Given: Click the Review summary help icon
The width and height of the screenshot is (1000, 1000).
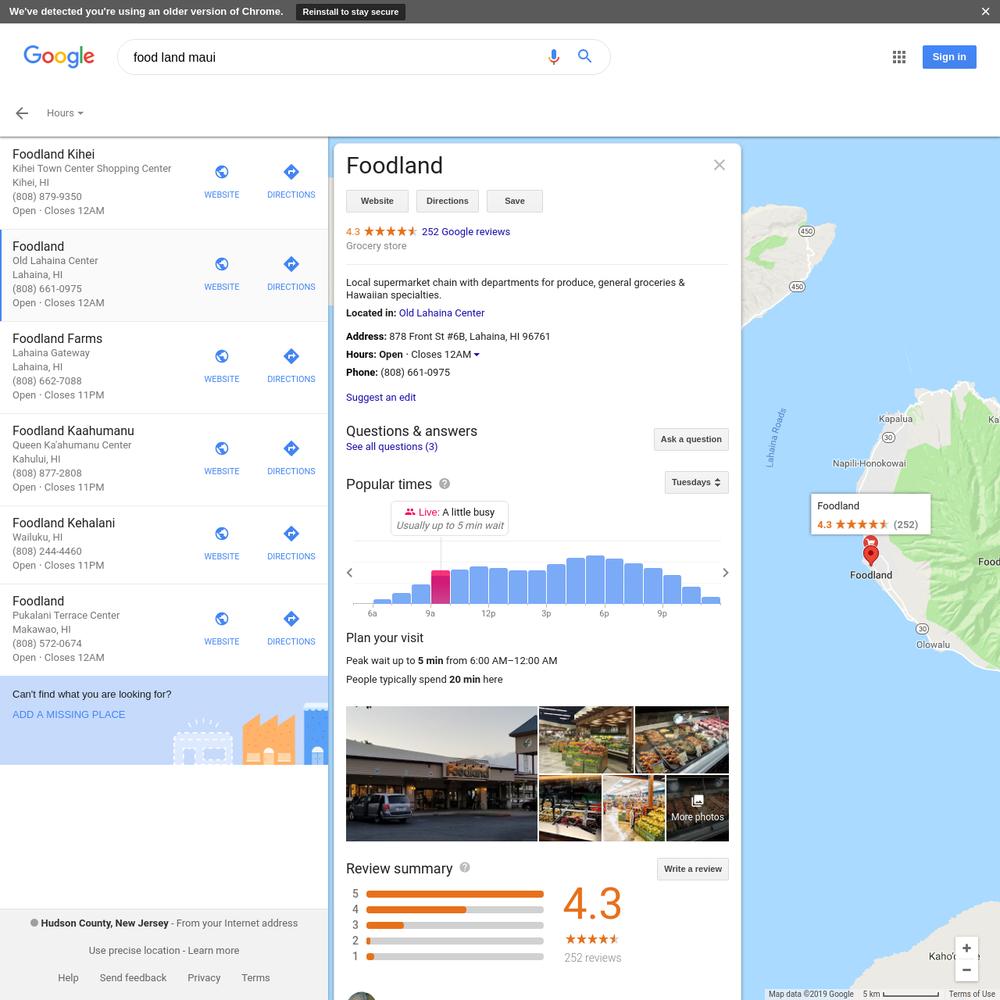Looking at the screenshot, I should click(x=465, y=867).
